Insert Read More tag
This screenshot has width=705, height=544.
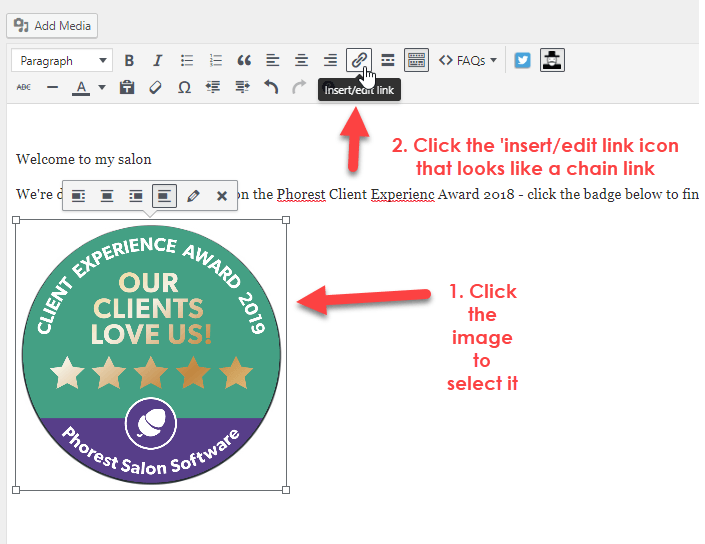click(388, 60)
